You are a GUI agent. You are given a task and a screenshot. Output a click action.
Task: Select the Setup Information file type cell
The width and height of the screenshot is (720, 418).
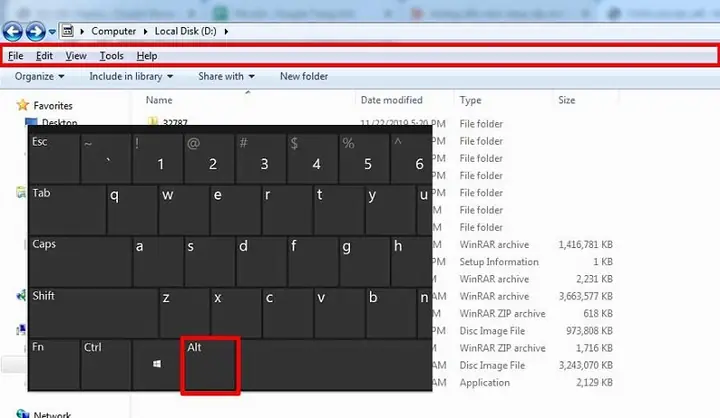click(x=499, y=262)
